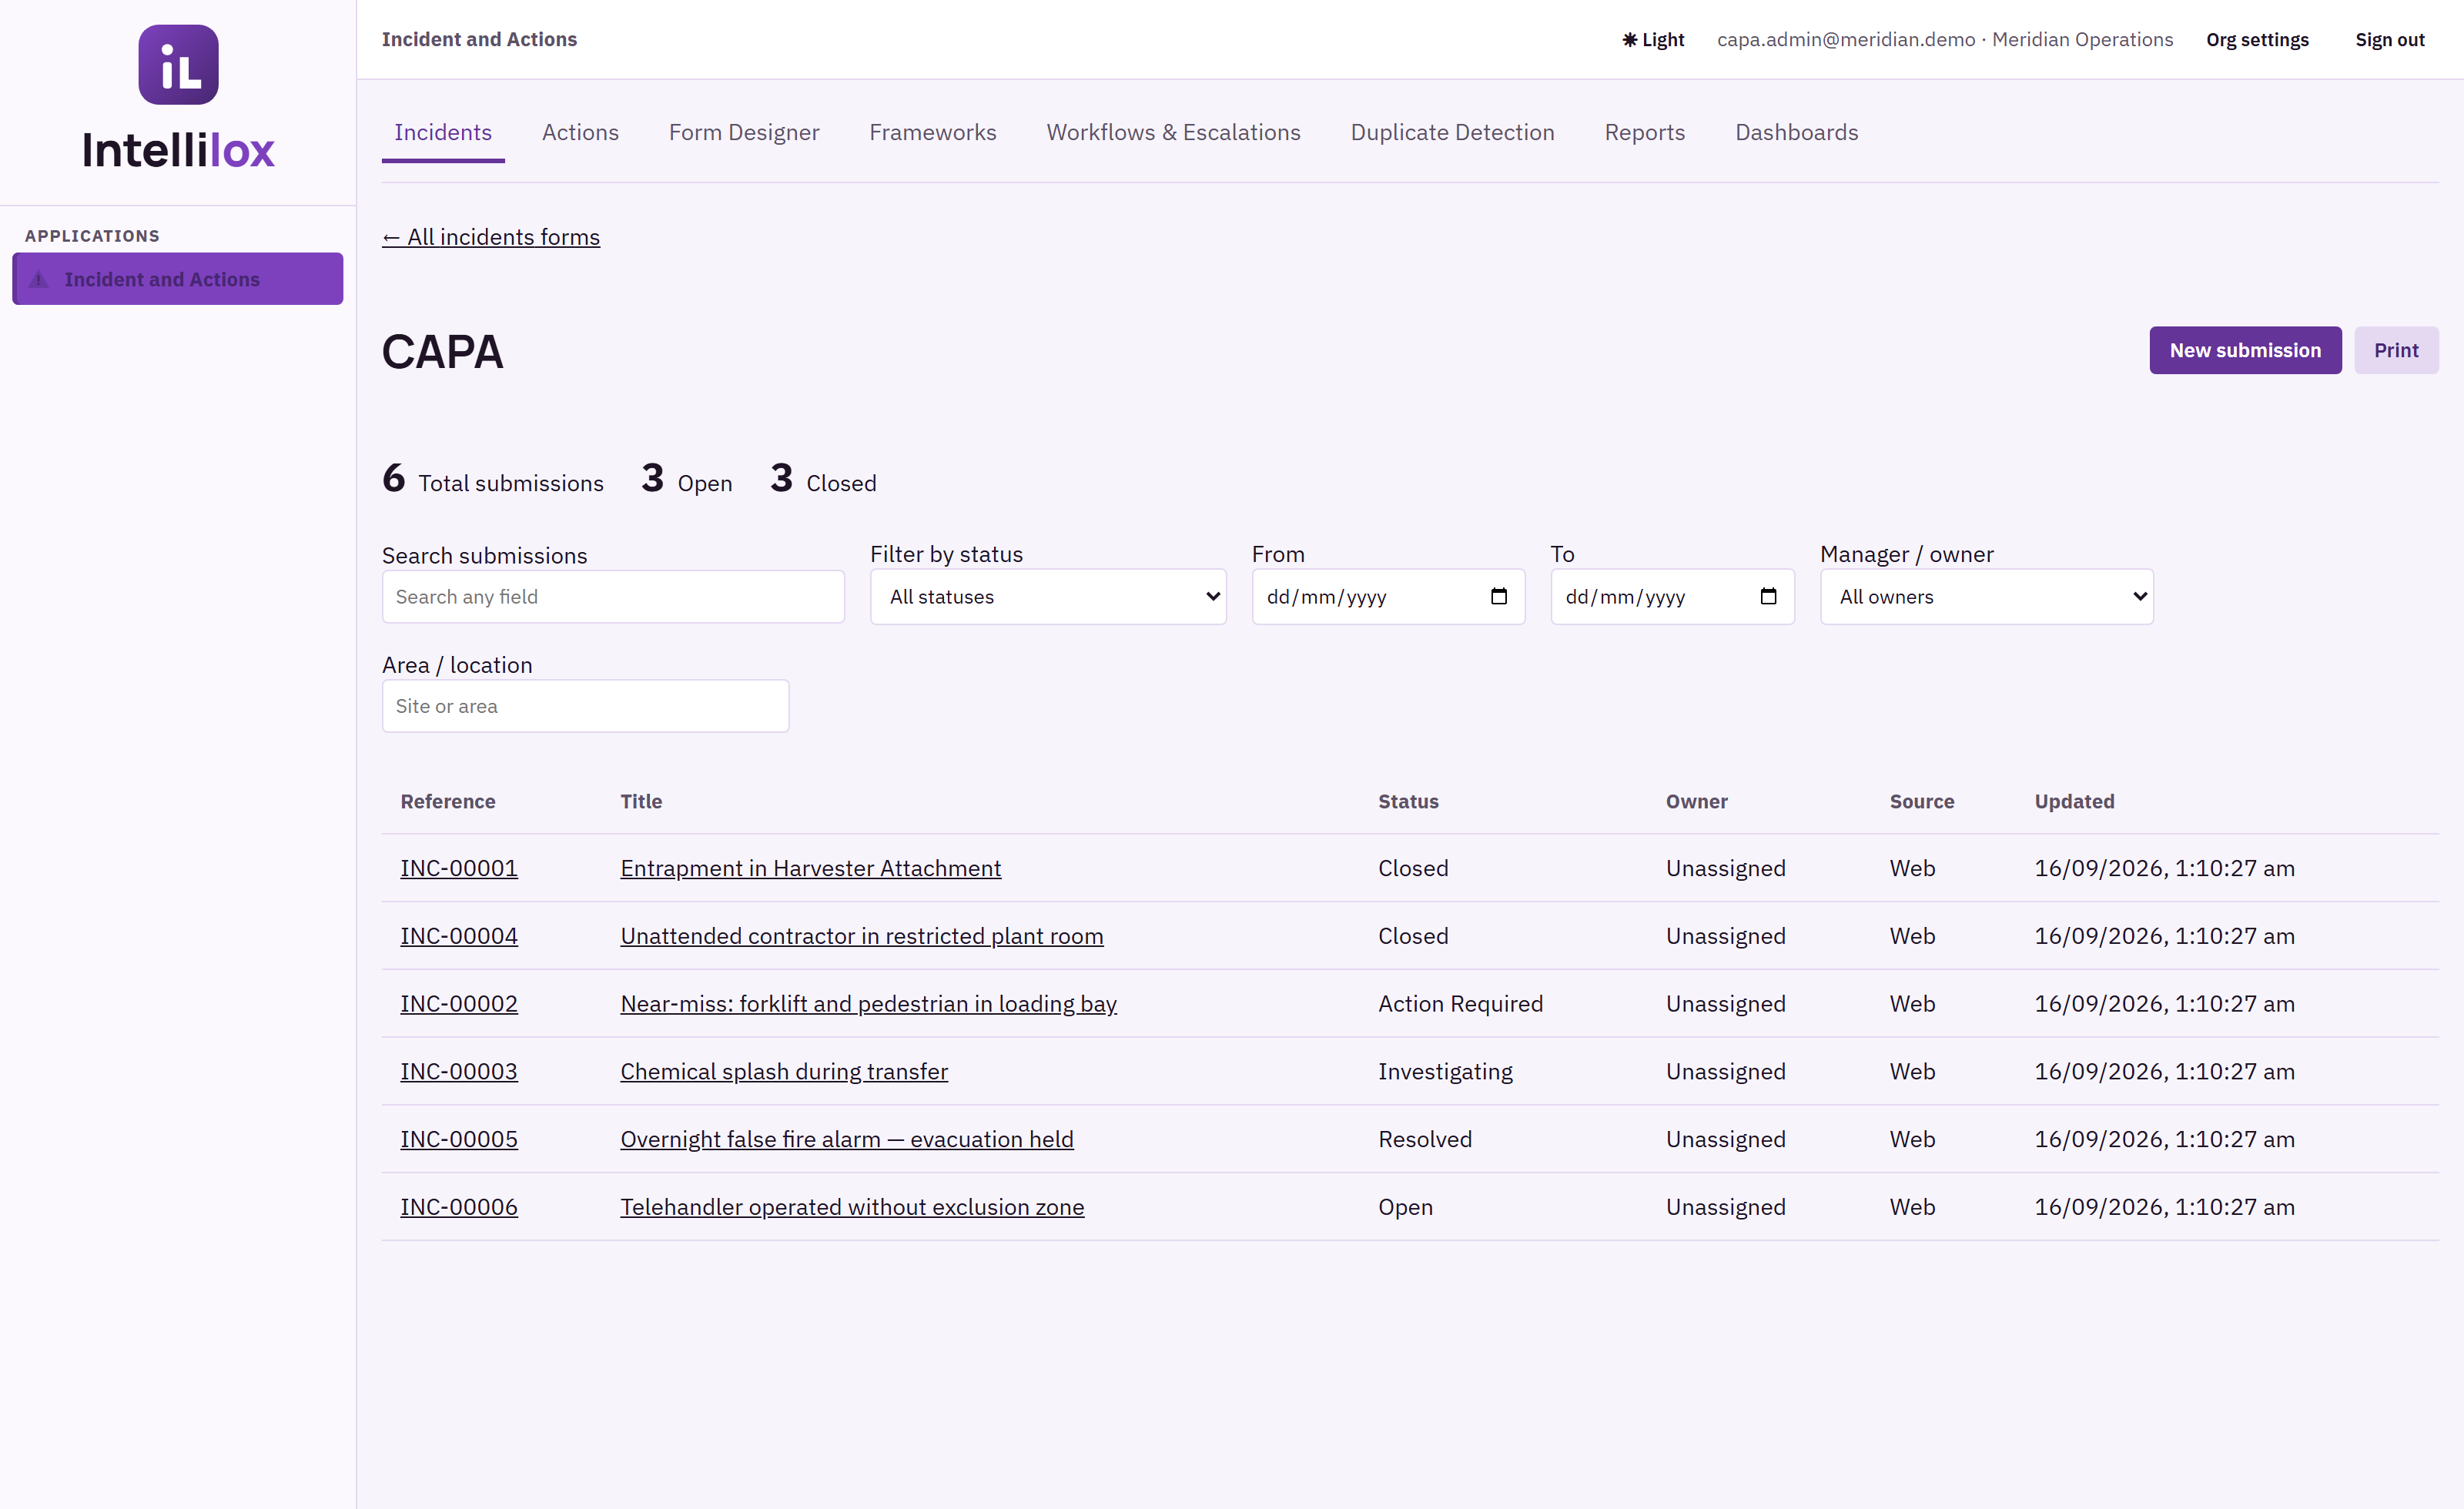Click Sign out
Screen dimensions: 2464x1509
(x=2389, y=40)
